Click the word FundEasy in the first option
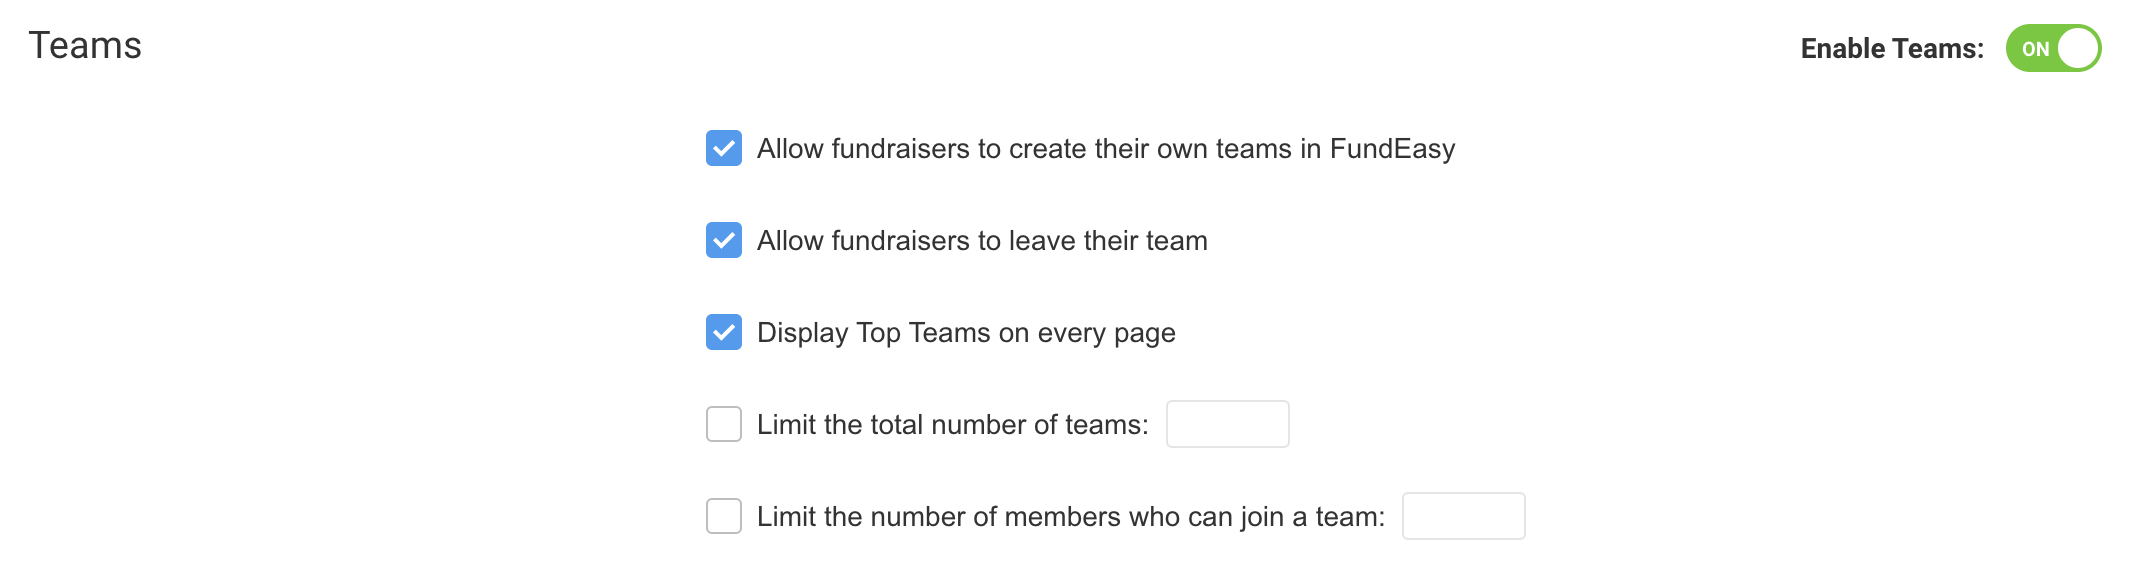This screenshot has width=2142, height=580. [1392, 149]
